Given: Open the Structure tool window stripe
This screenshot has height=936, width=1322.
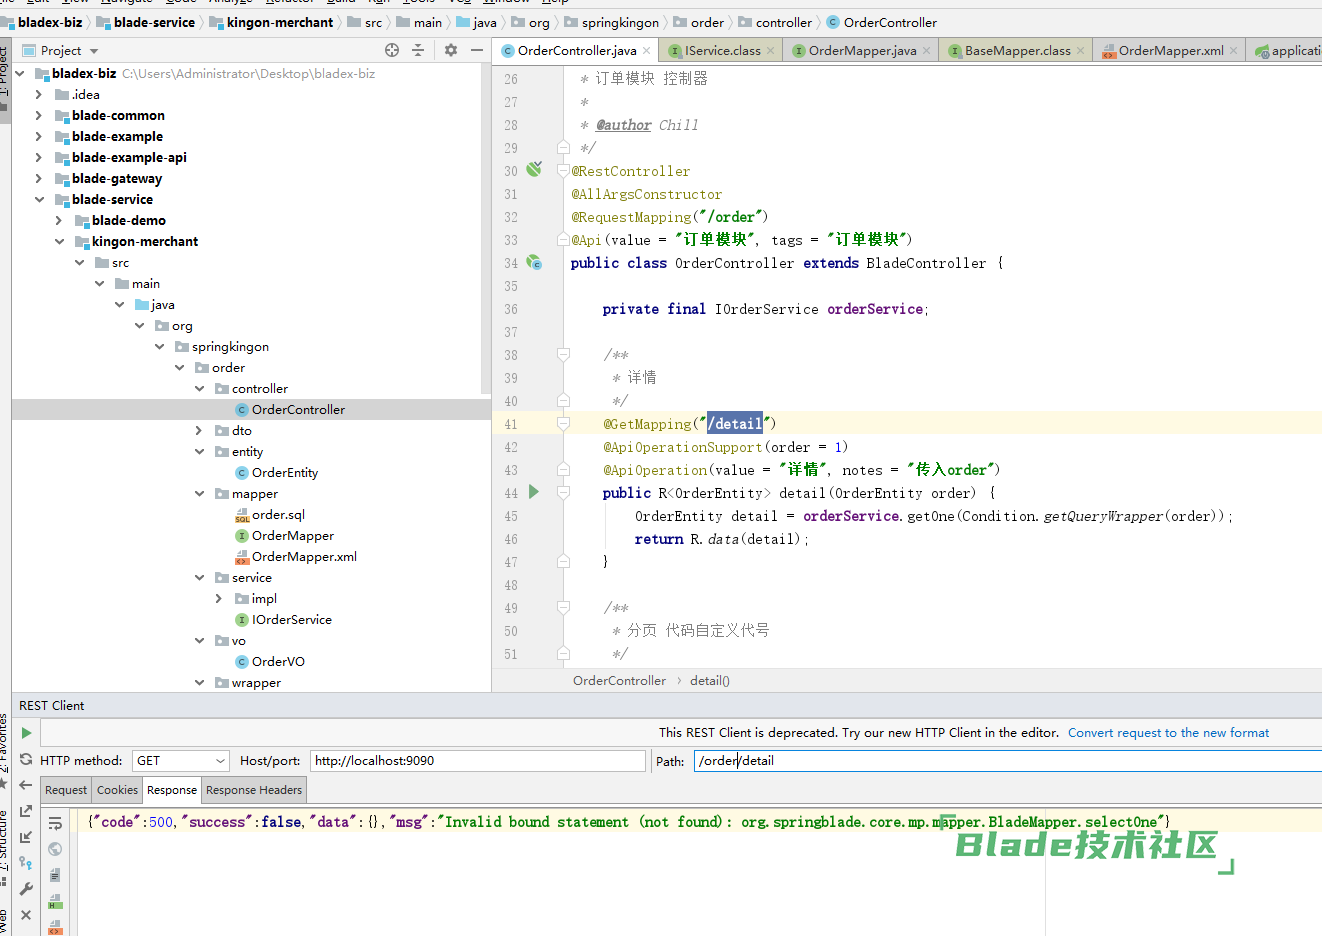Looking at the screenshot, I should pyautogui.click(x=4, y=848).
